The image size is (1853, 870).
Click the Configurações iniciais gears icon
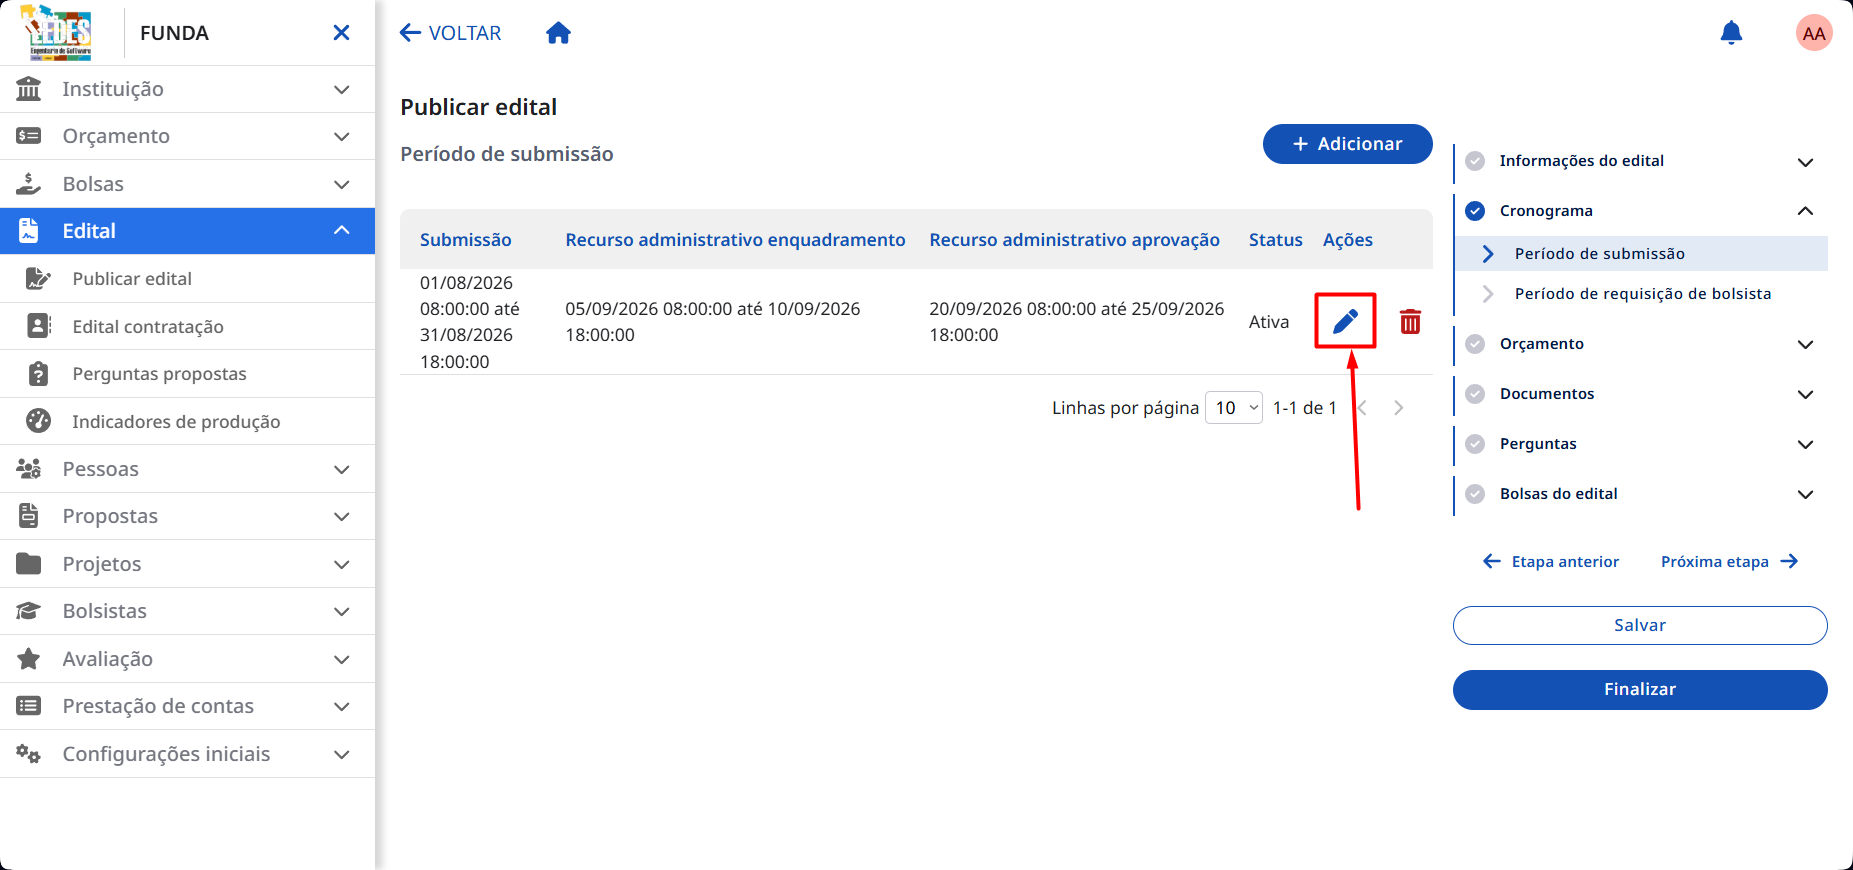click(29, 754)
